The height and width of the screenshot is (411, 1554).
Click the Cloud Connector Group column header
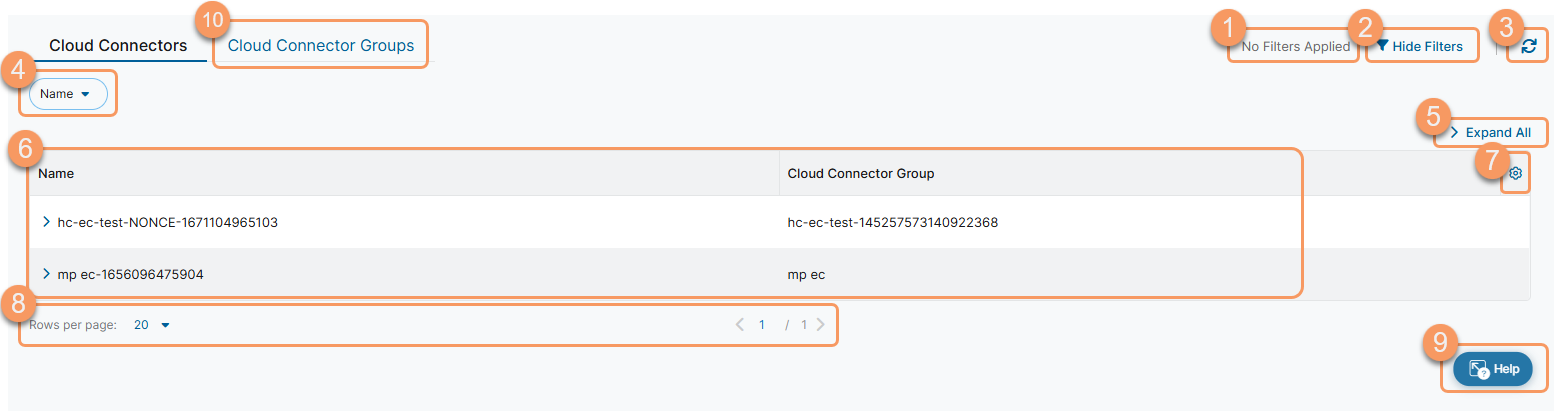[x=861, y=173]
